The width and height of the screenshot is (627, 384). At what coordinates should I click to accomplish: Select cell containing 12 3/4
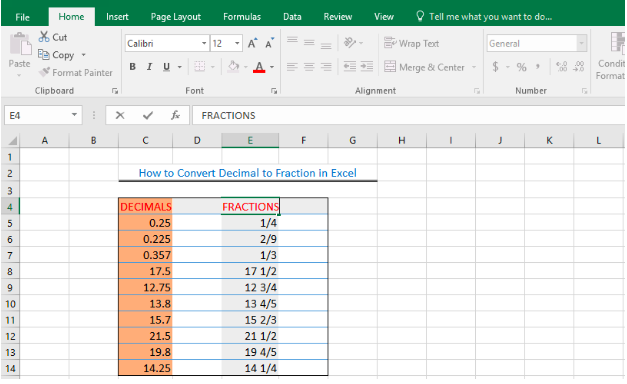[250, 288]
